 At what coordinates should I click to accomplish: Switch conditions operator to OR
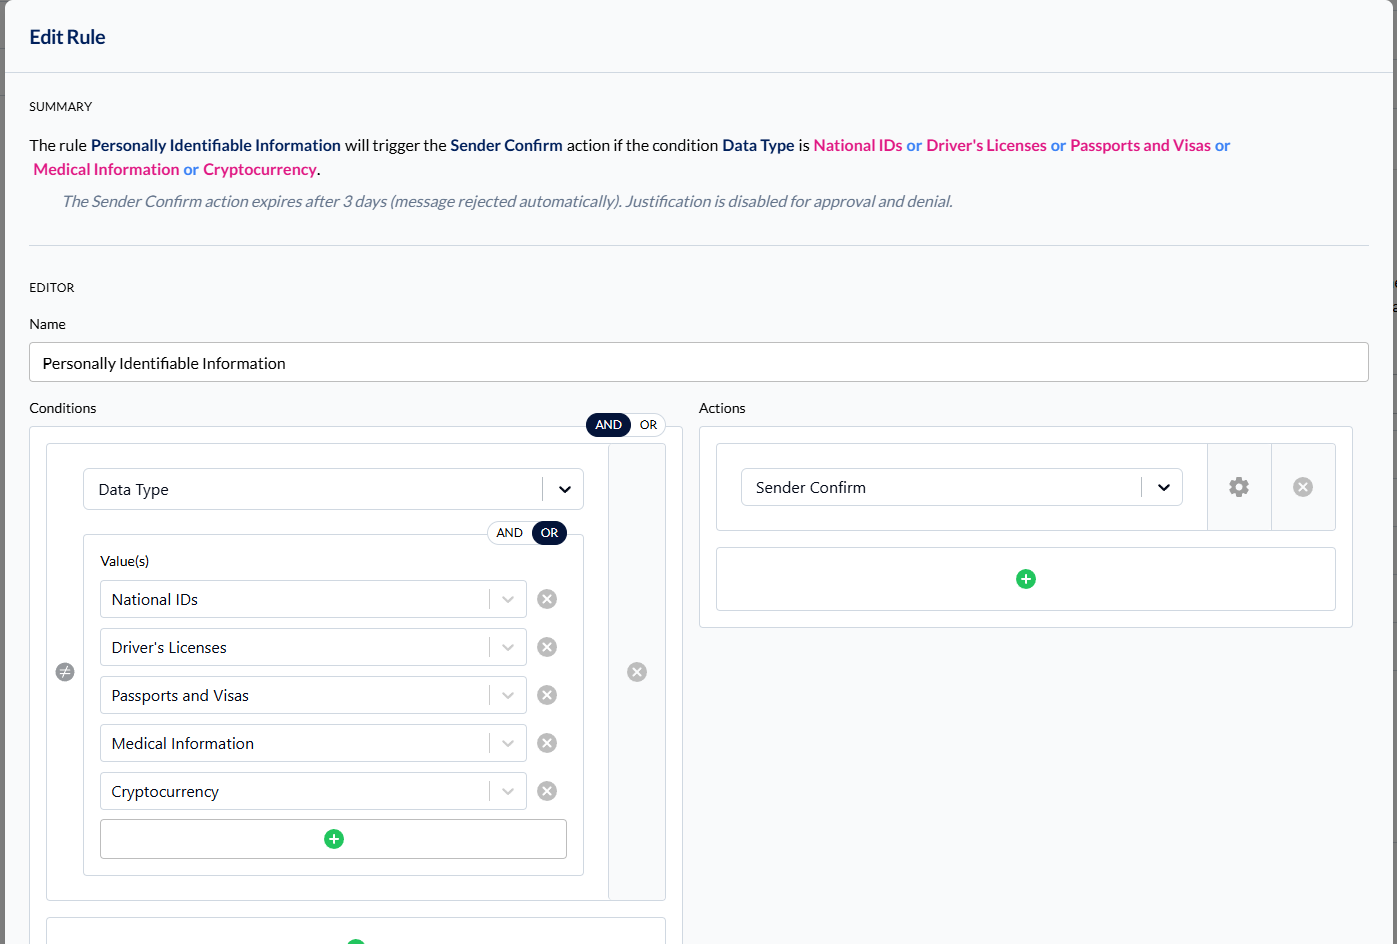[x=648, y=425]
